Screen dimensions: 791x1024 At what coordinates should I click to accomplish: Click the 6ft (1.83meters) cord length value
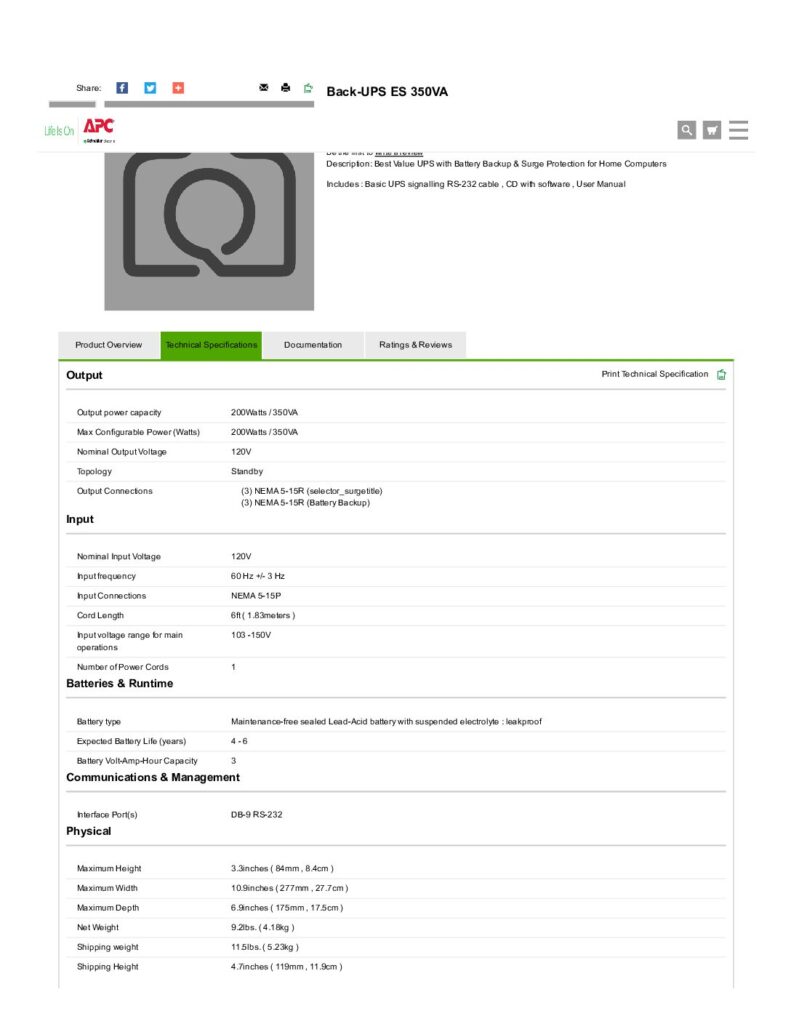click(263, 615)
